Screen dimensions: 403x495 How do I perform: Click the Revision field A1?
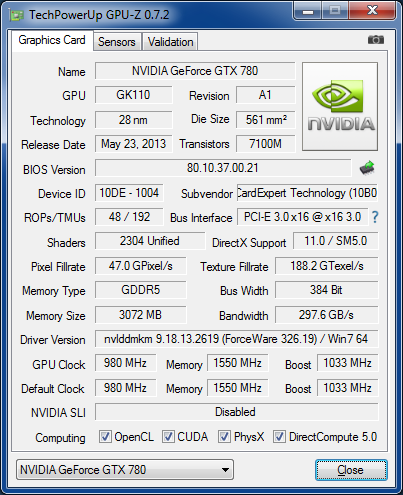click(x=266, y=95)
